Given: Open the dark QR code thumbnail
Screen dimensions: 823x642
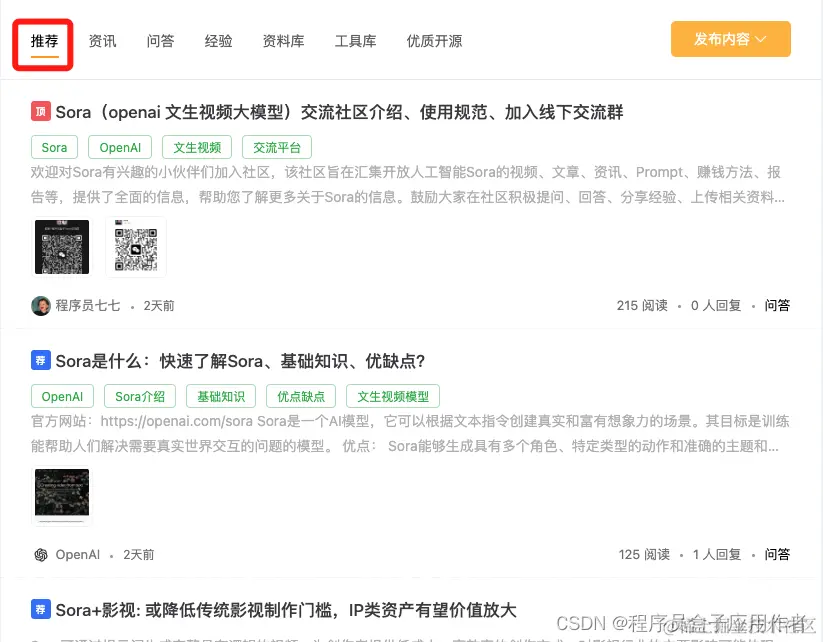Looking at the screenshot, I should (x=62, y=247).
